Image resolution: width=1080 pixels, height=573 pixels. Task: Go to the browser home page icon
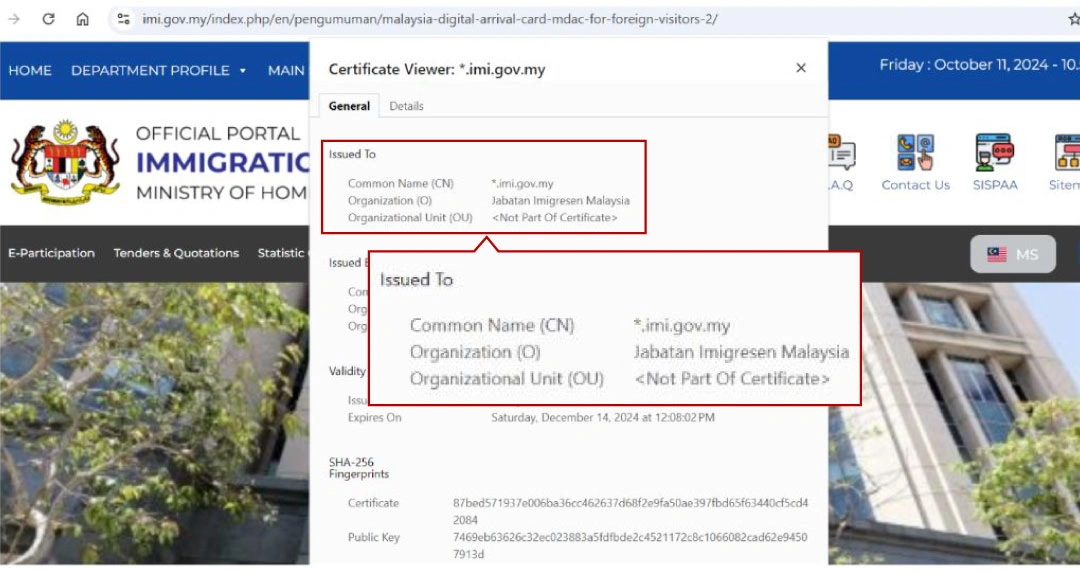pyautogui.click(x=83, y=19)
